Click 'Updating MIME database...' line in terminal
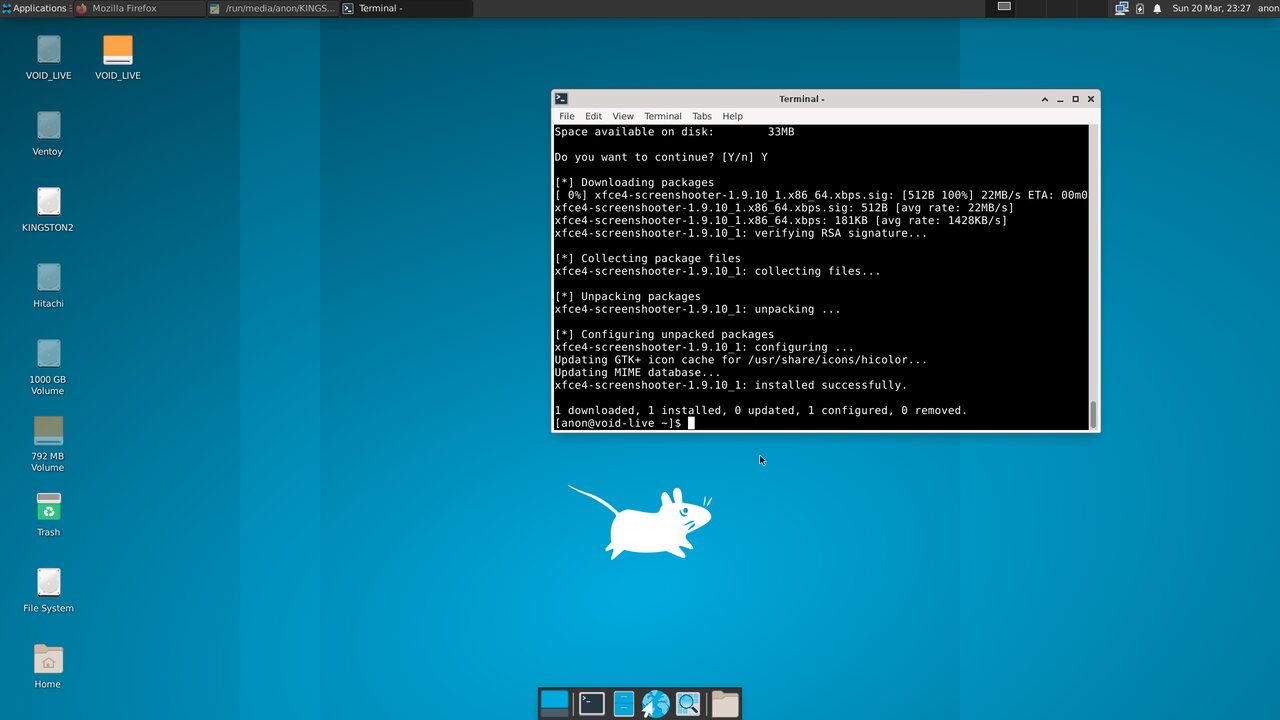The height and width of the screenshot is (720, 1280). pos(637,372)
